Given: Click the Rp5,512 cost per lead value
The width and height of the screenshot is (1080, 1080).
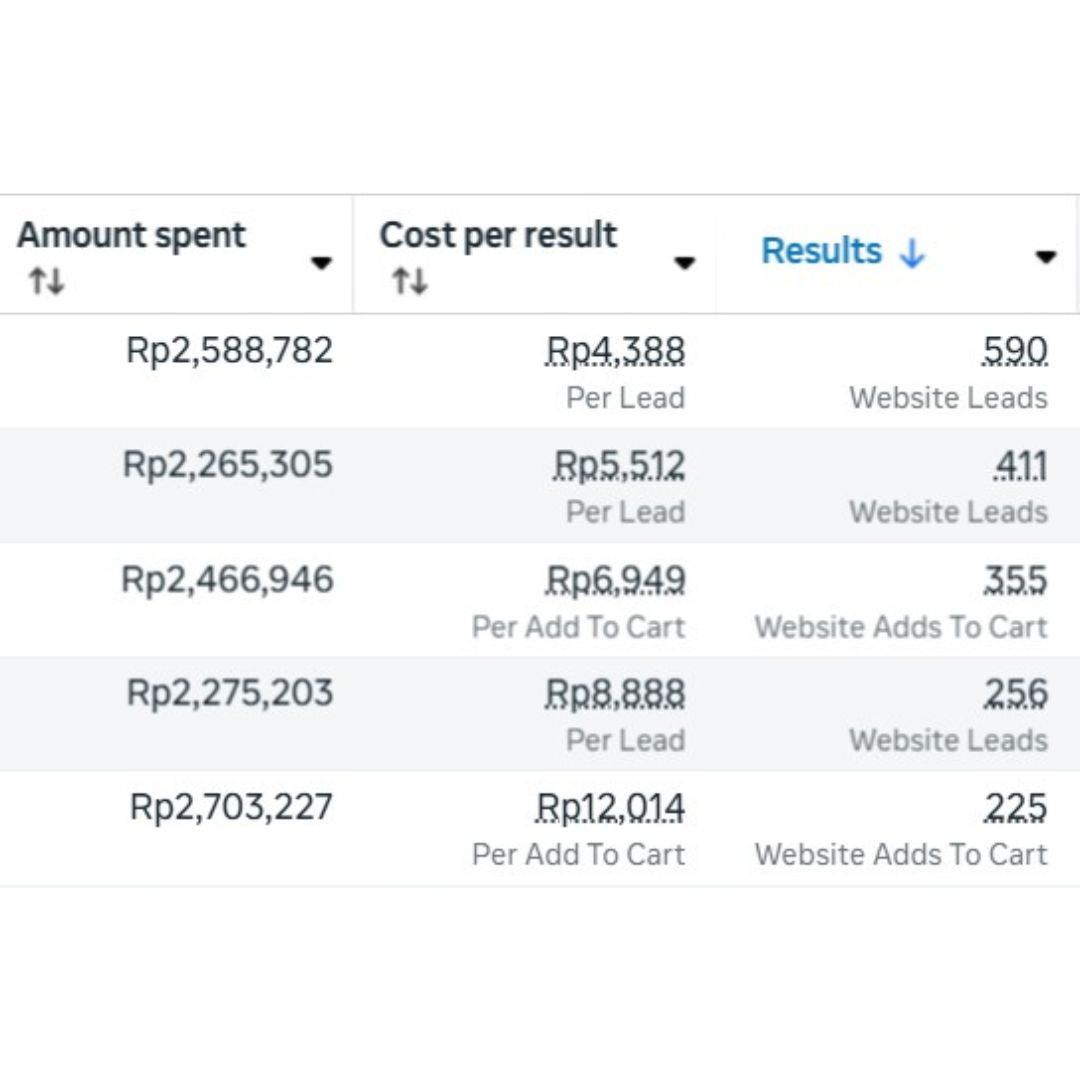Looking at the screenshot, I should point(619,465).
